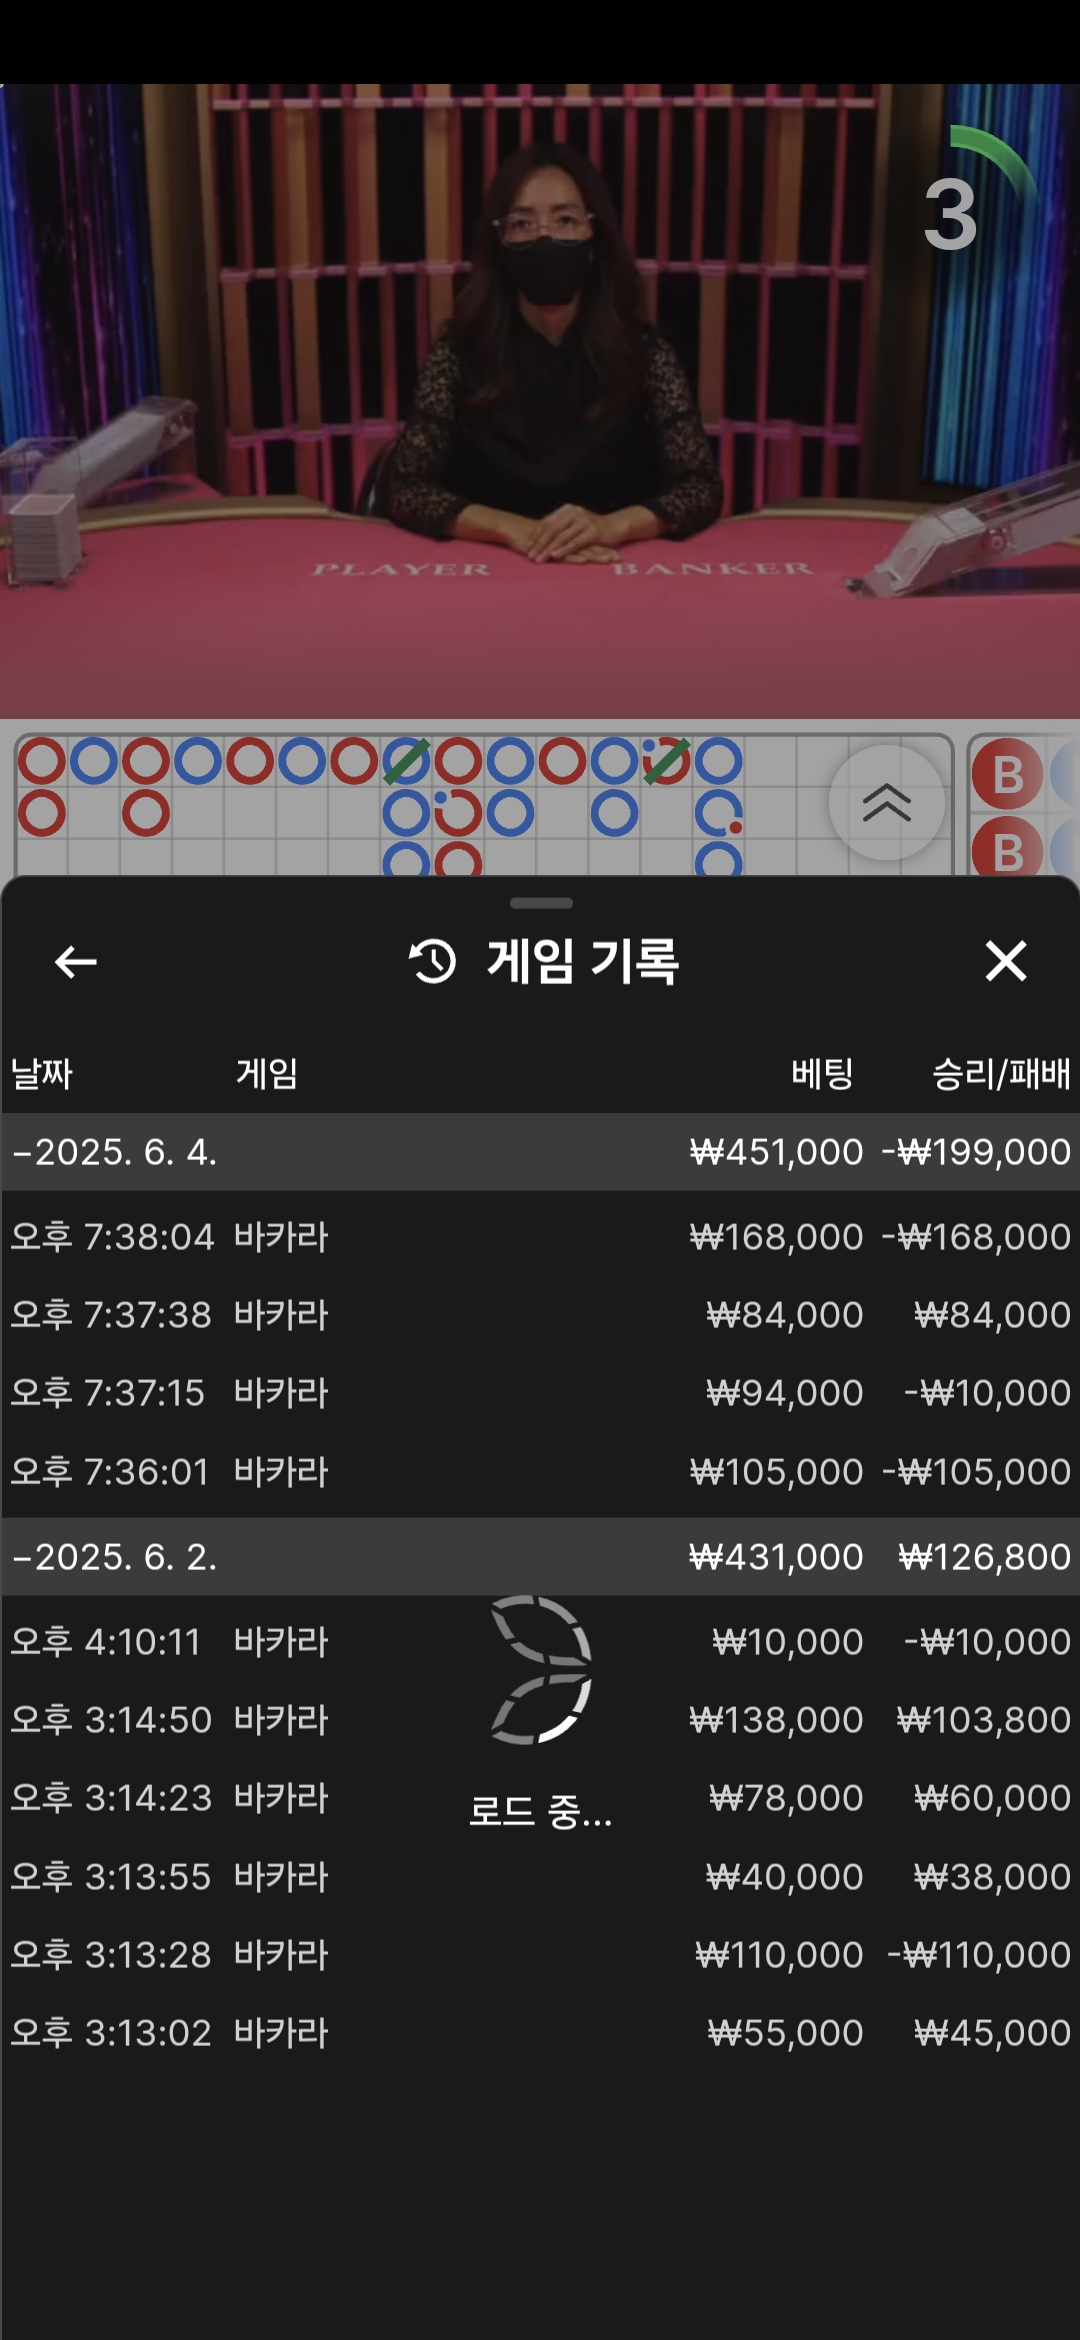
Task: View the 3:14:50 baccarat round
Action: coord(540,1720)
